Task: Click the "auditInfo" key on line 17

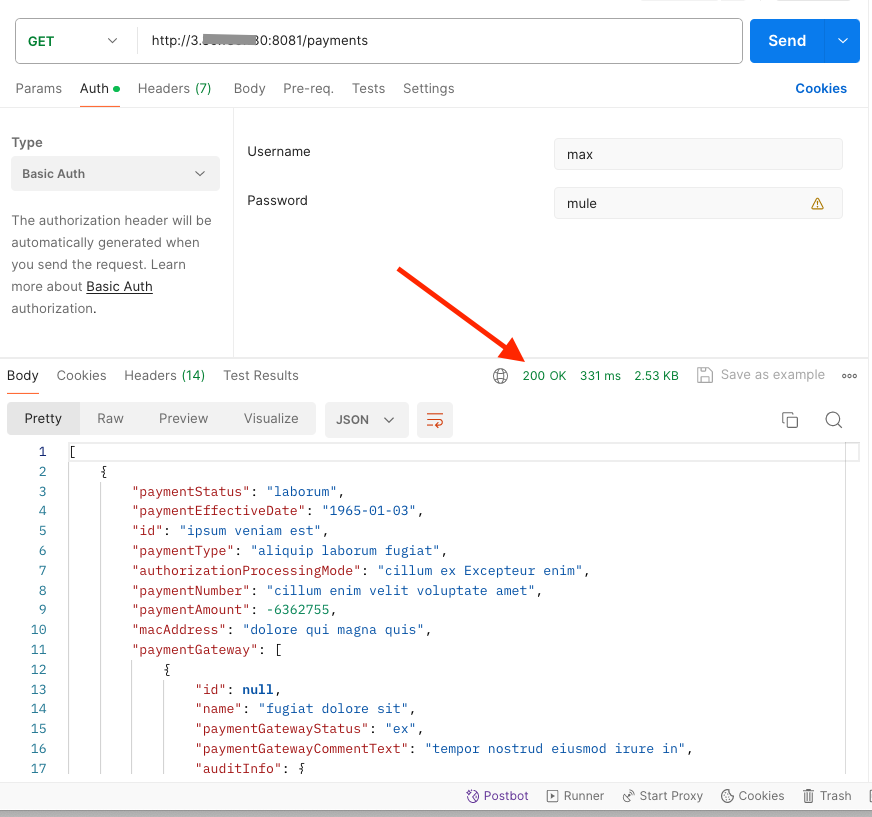Action: click(239, 769)
